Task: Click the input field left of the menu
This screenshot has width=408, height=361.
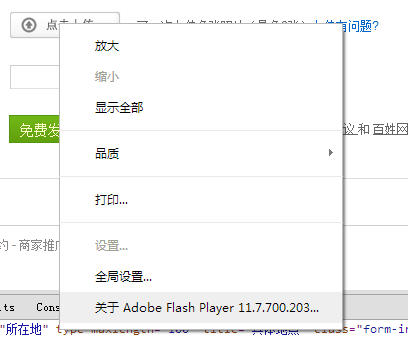Action: 35,77
